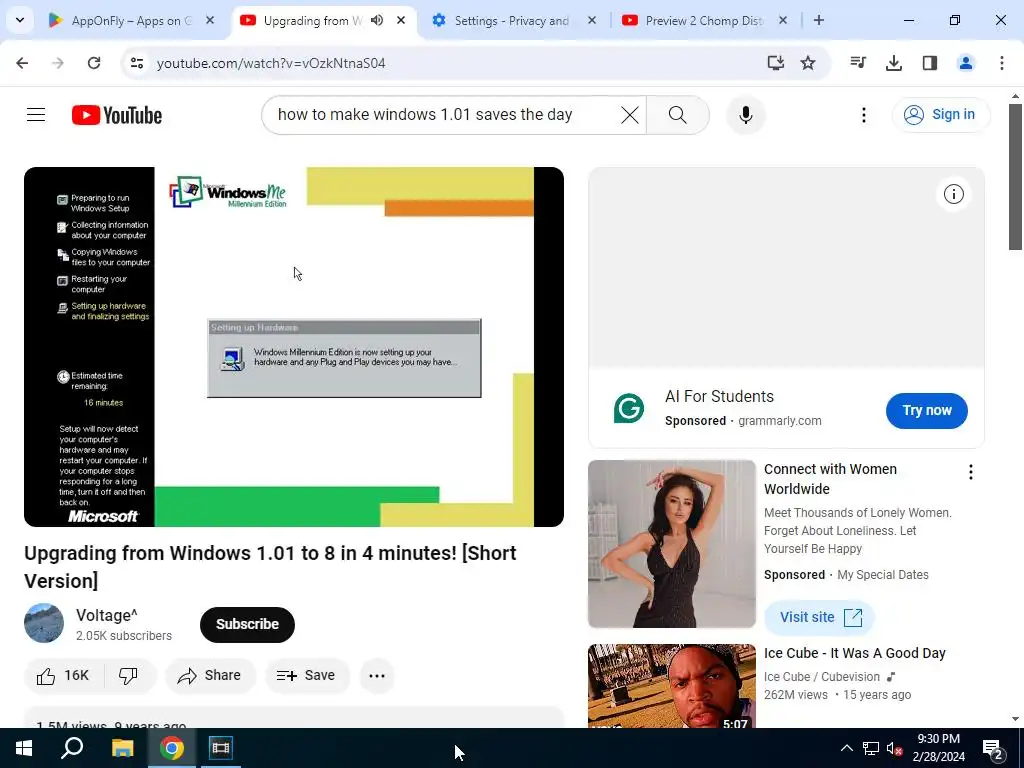Show hidden system tray icons
Screen dimensions: 1024x768
[846, 748]
